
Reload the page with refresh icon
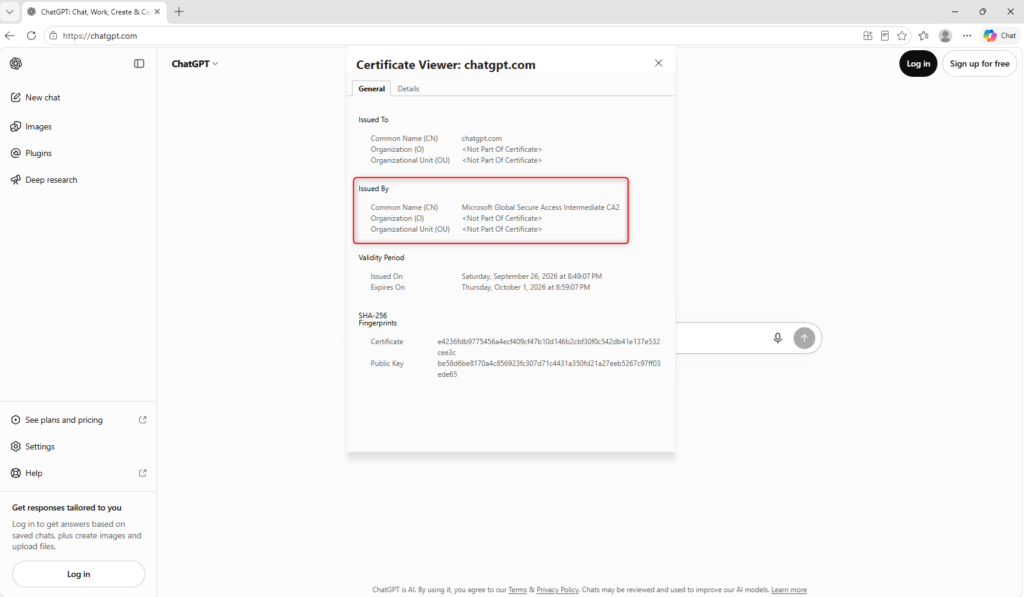(x=31, y=35)
